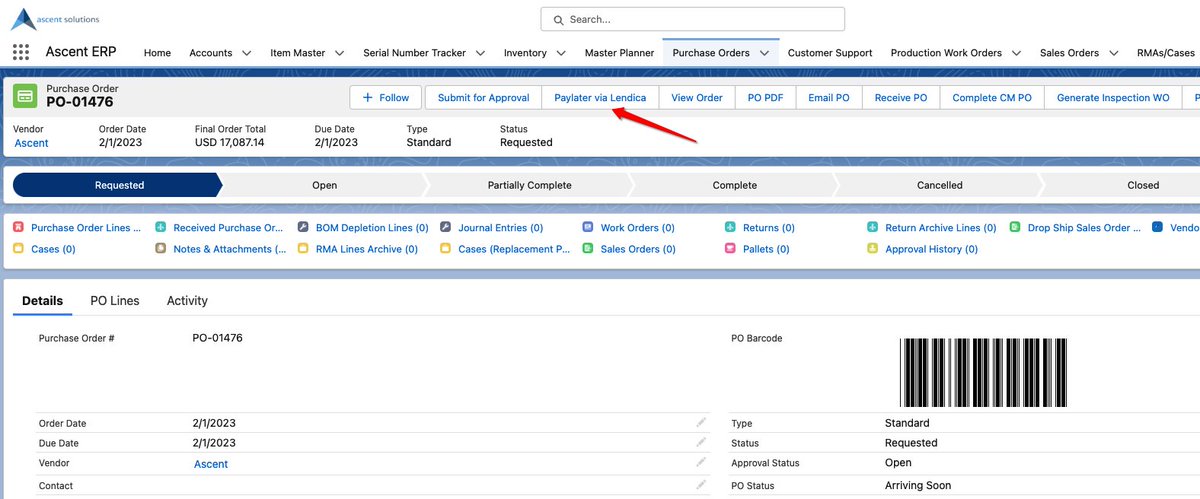Open the Ascent vendor link in header
The height and width of the screenshot is (499, 1200).
31,143
